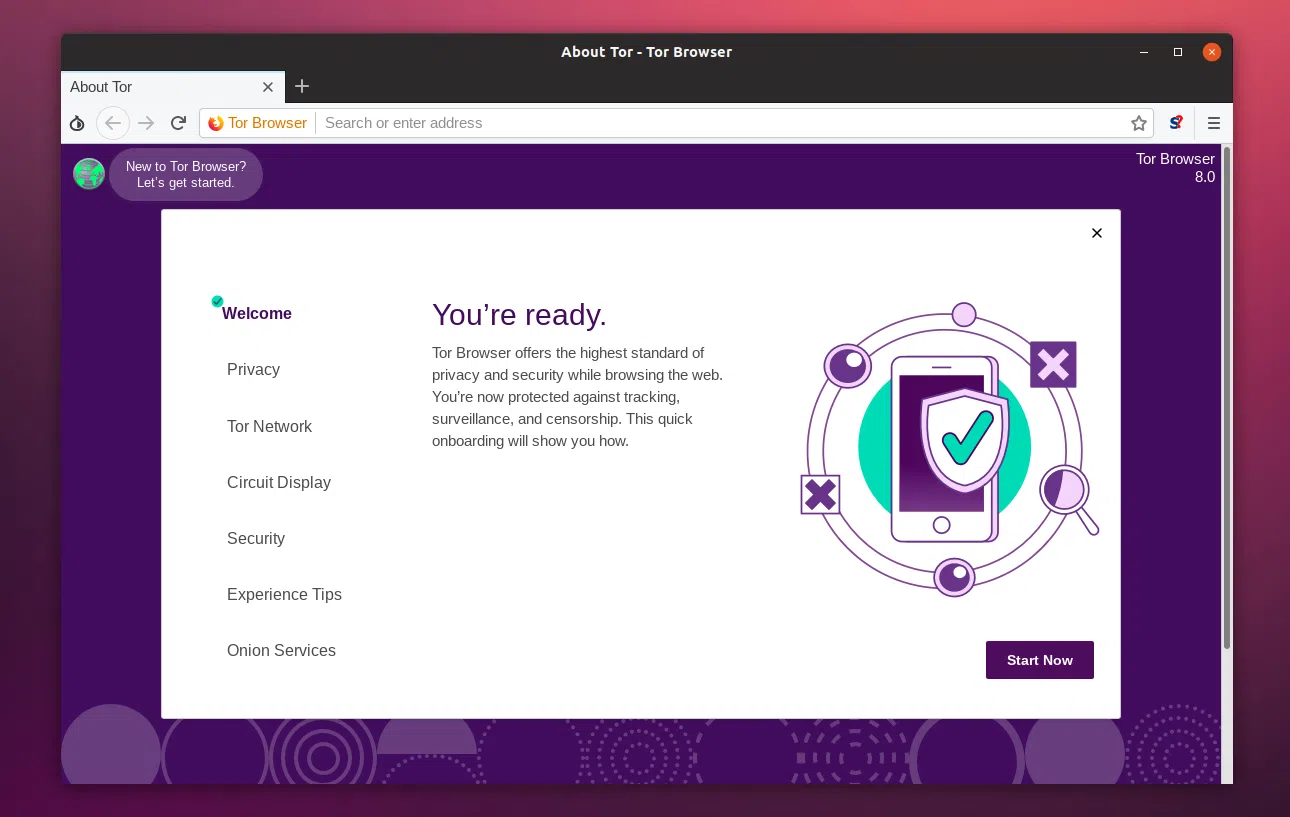Screen dimensions: 1290x817
Task: Click the Tor onion button in toolbar
Action: (x=77, y=123)
